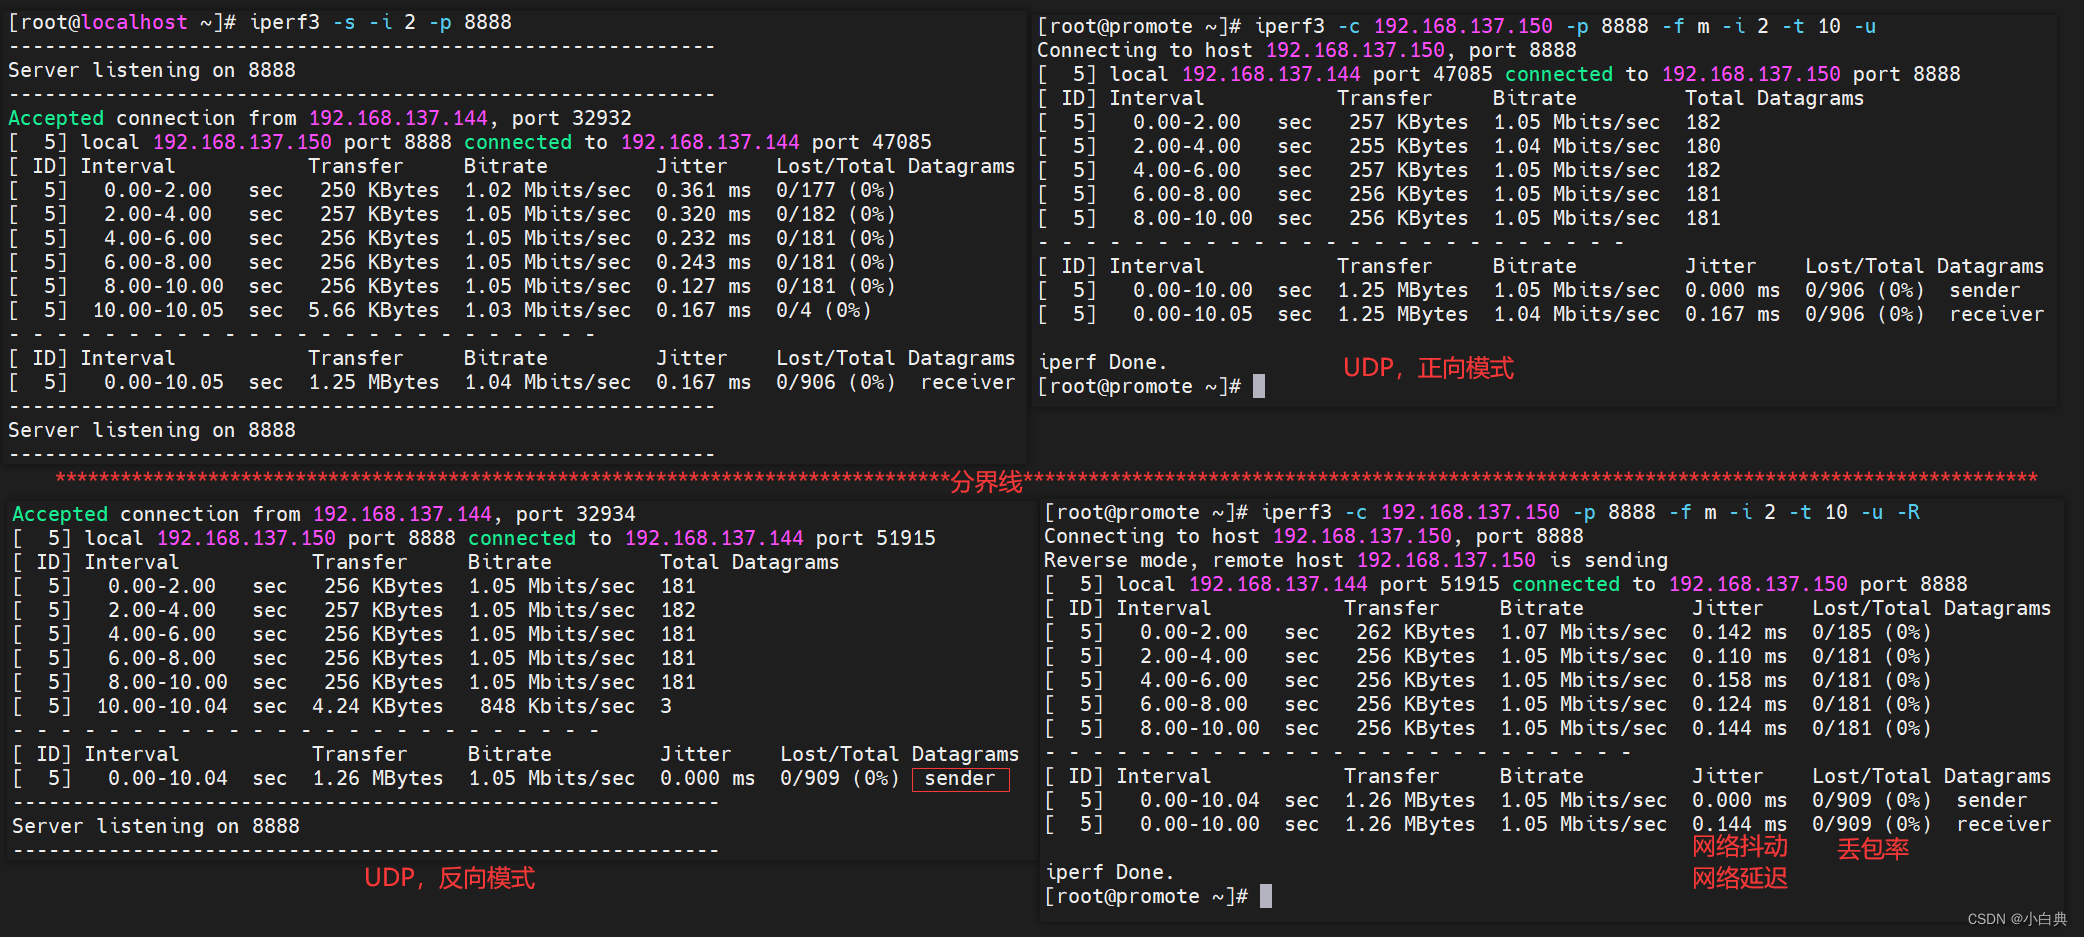Viewport: 2084px width, 937px height.
Task: Click the '10.00-10.05' interval entry
Action: [x=158, y=310]
